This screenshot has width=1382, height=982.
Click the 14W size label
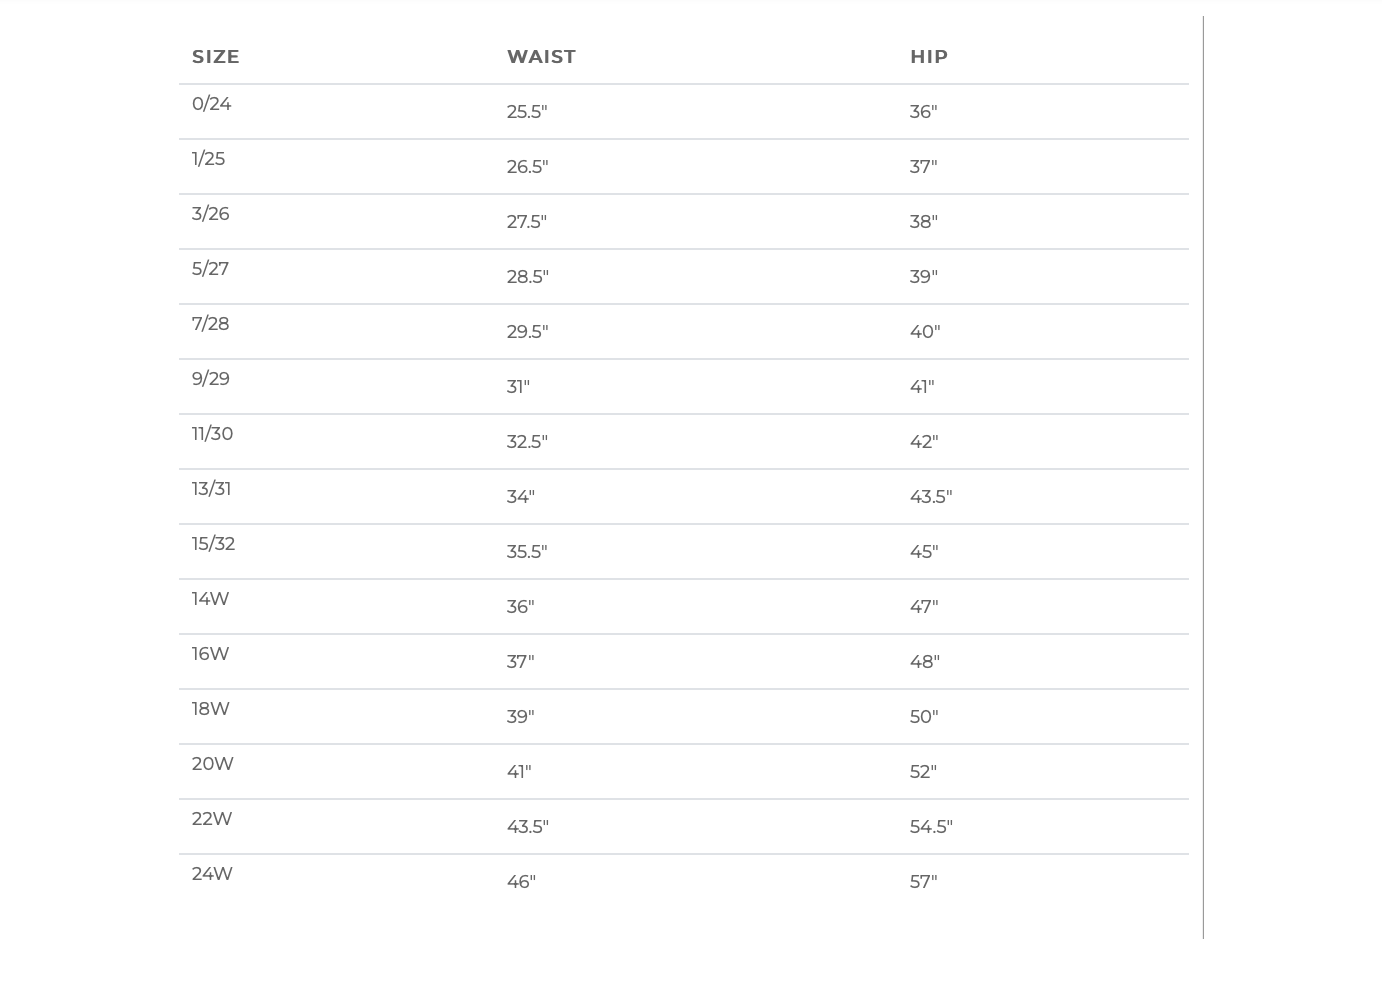(210, 599)
